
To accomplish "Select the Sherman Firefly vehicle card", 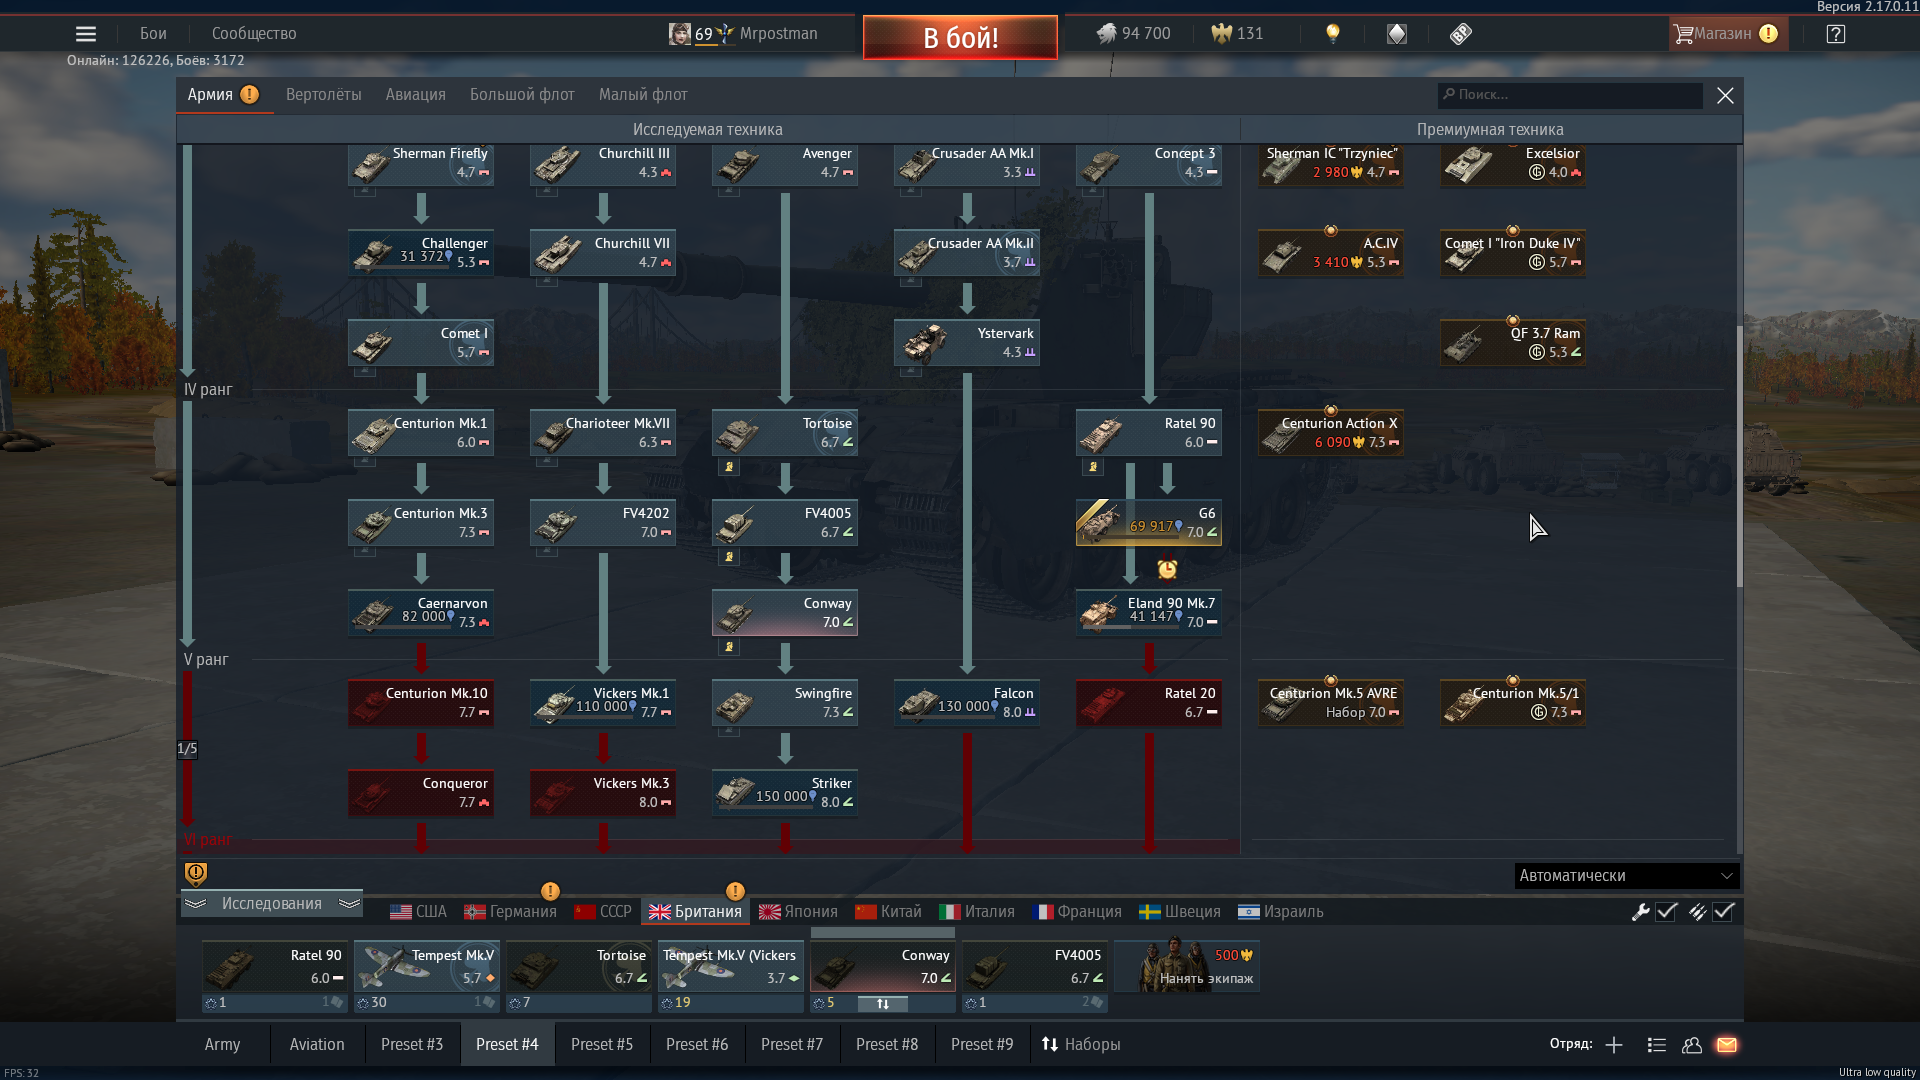I will point(421,164).
